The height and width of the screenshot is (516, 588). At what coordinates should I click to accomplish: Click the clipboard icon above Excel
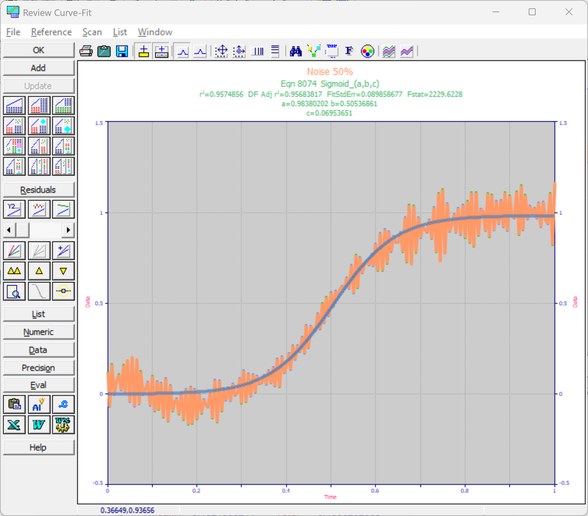14,404
